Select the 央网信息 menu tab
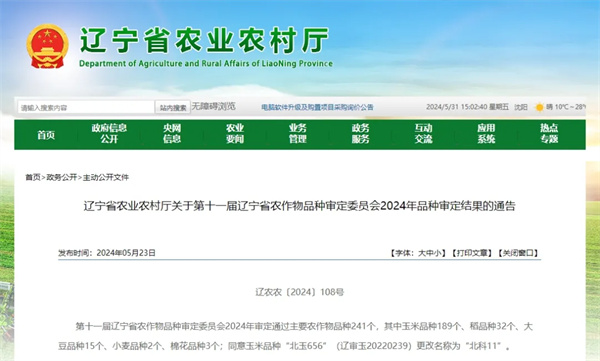The height and width of the screenshot is (361, 600). point(172,133)
